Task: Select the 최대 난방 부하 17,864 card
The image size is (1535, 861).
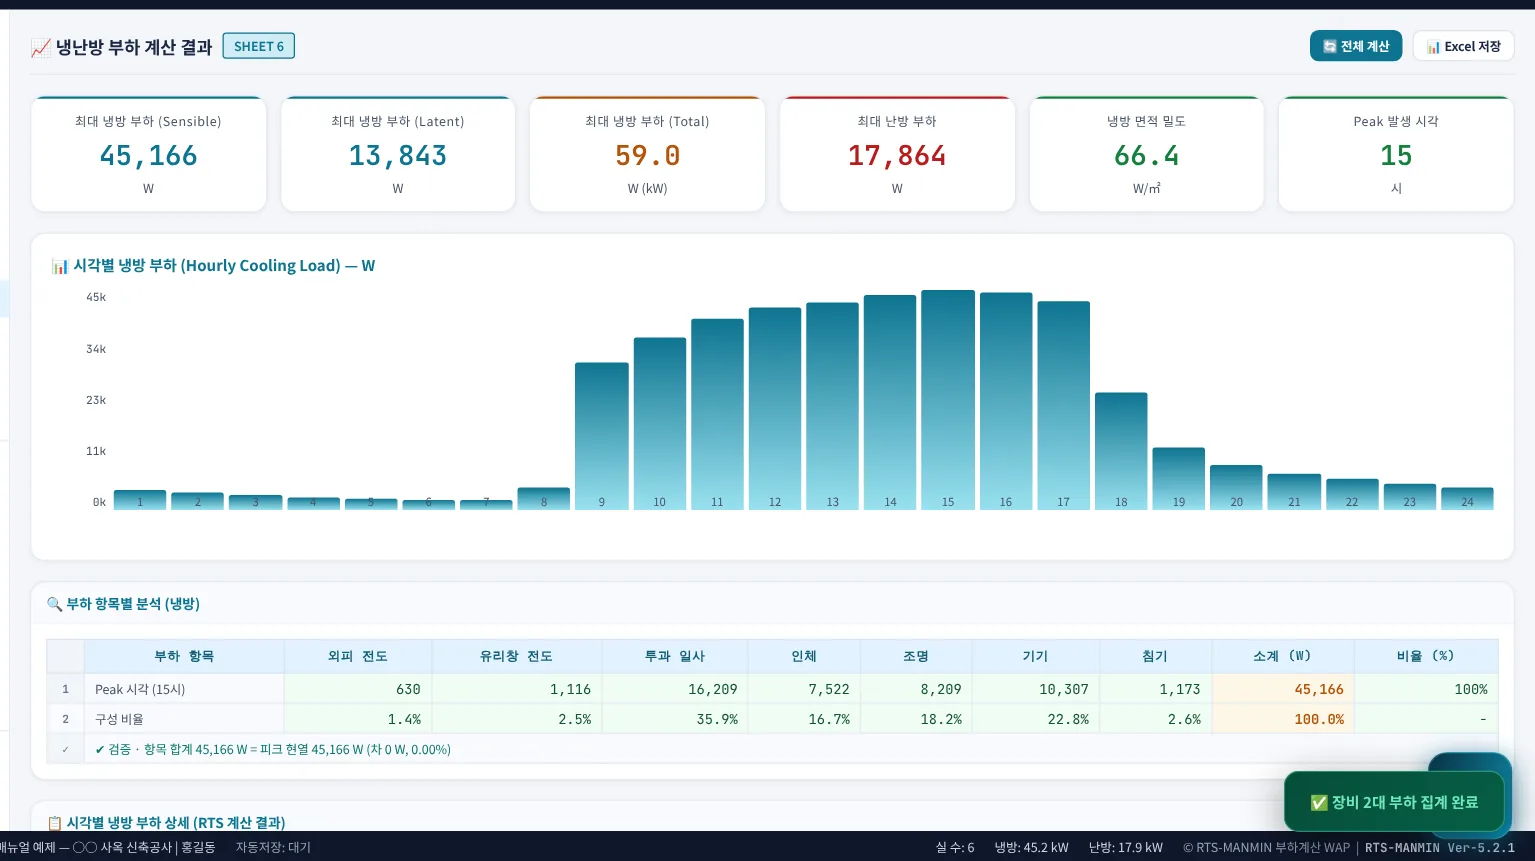Action: click(x=897, y=154)
